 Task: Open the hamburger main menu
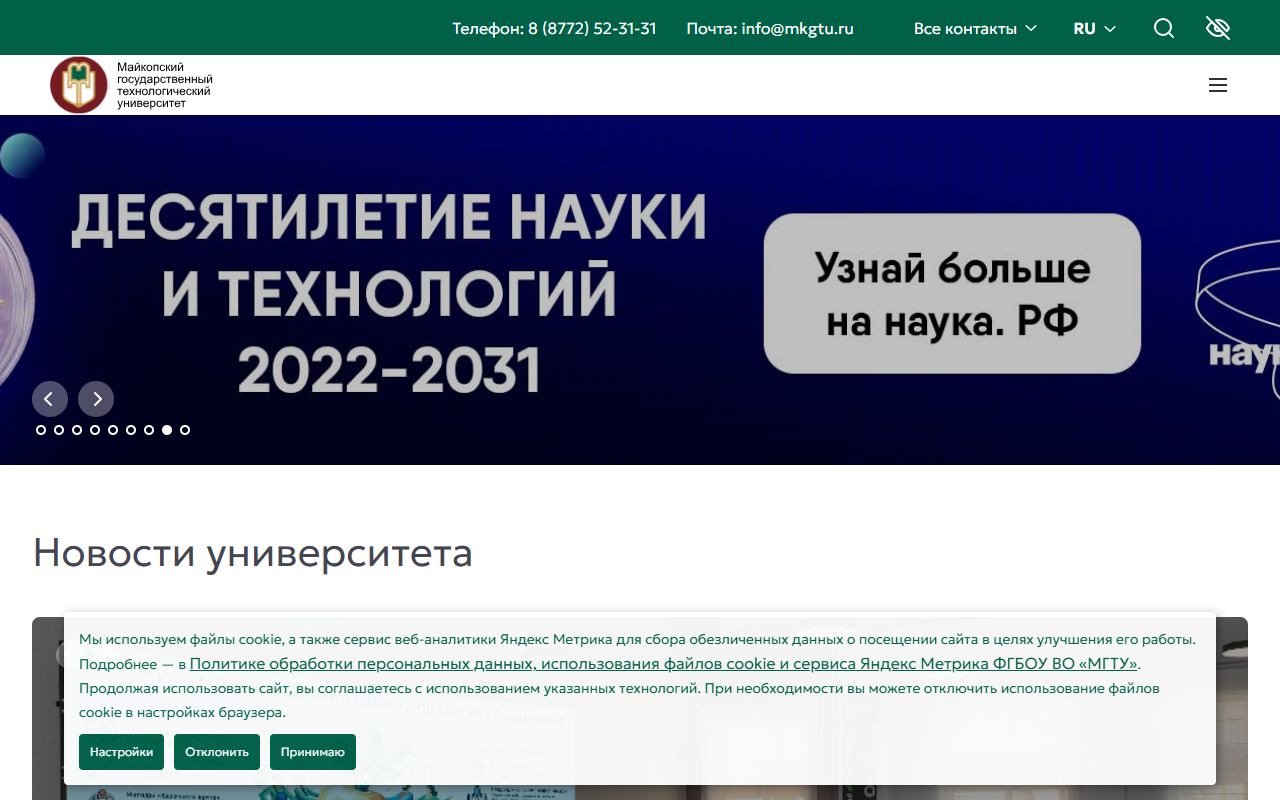[1218, 85]
